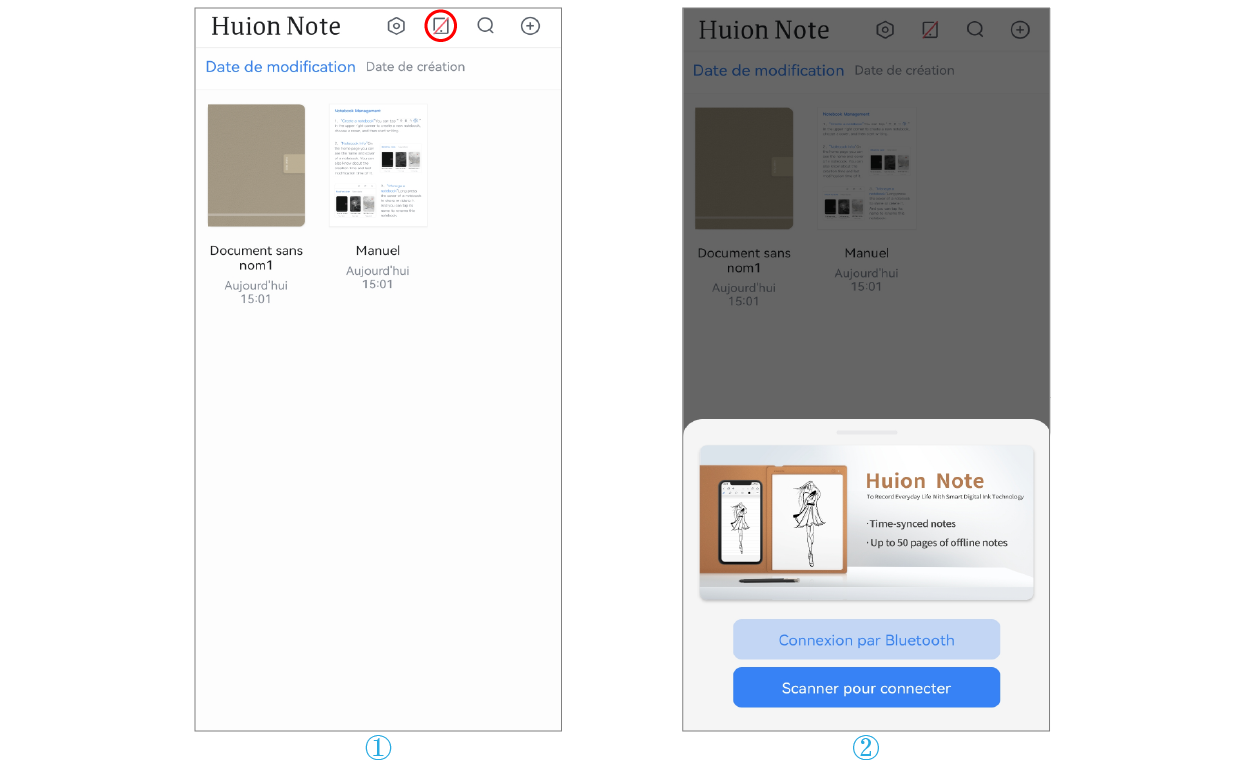Click dimmed Document sans nom1 cover in screen ②
Viewport: 1238px width, 768px height.
point(744,168)
